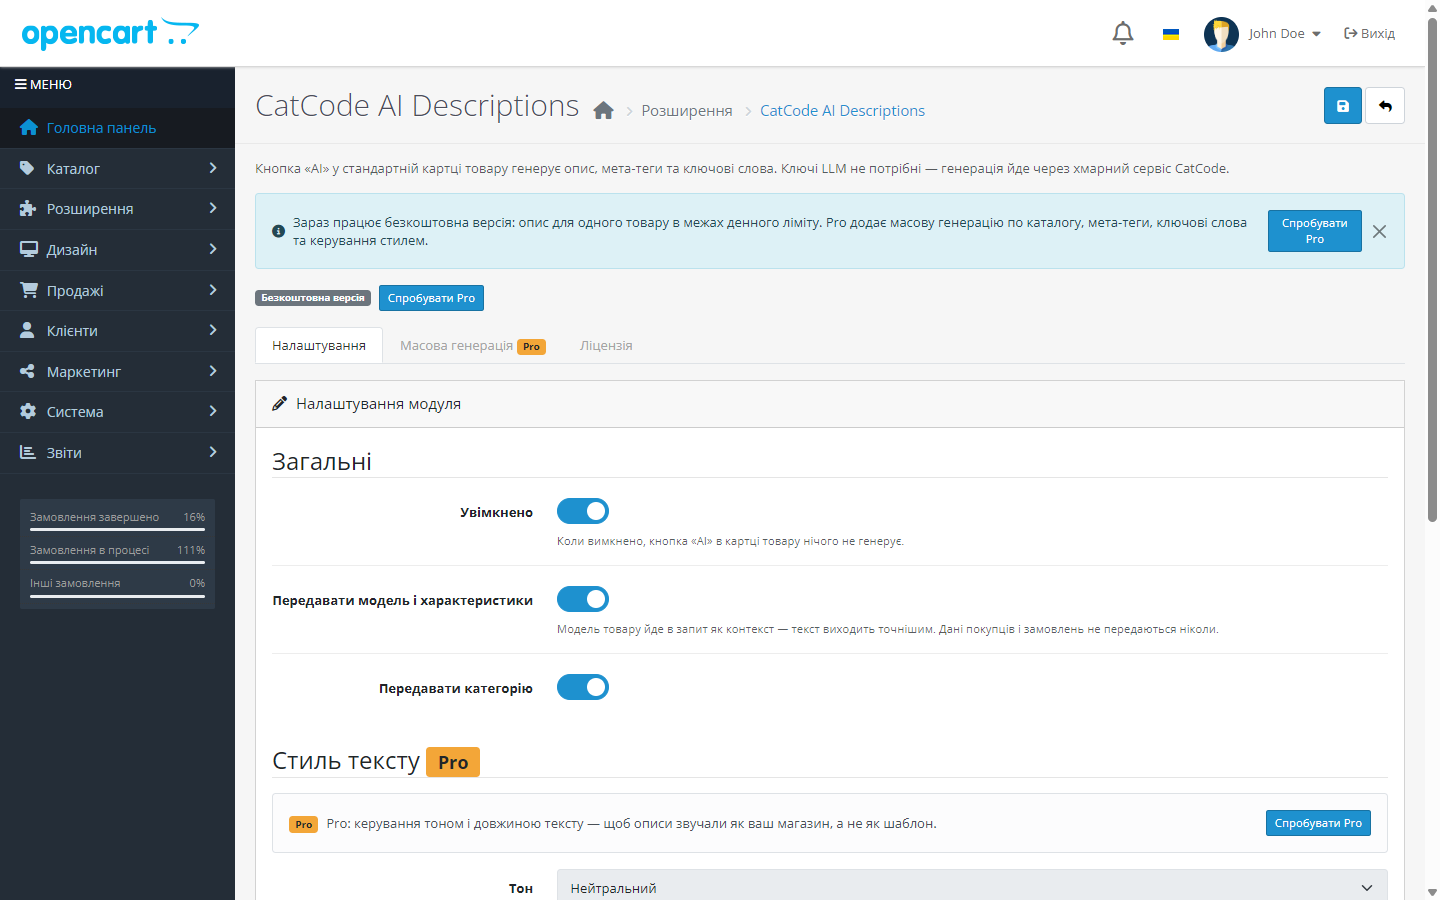Click the Каталог tag icon
The image size is (1440, 900).
28,168
